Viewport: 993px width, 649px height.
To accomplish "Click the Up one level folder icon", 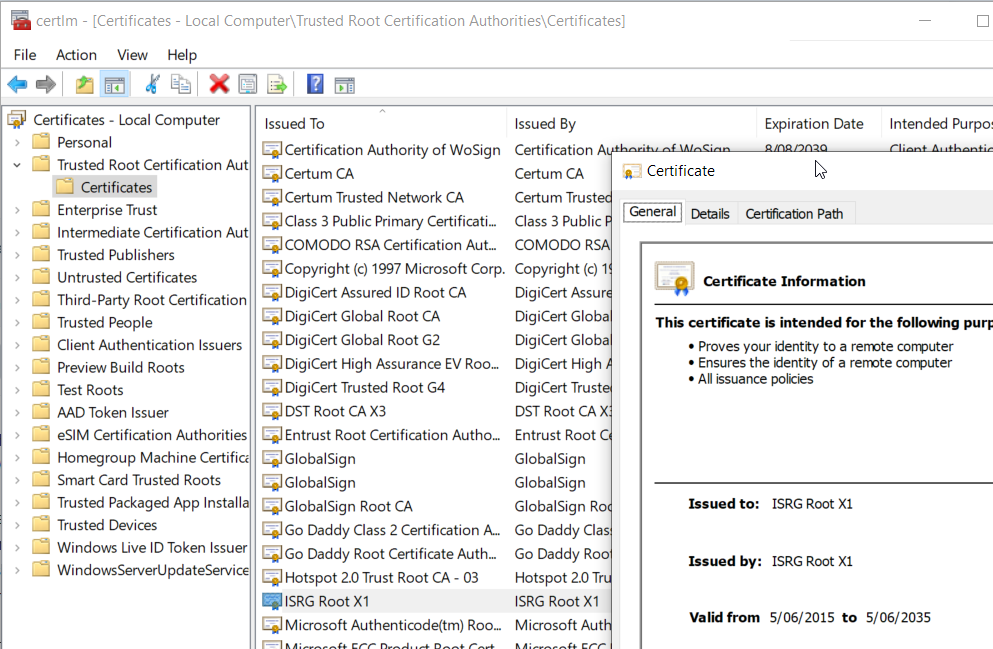I will point(84,84).
